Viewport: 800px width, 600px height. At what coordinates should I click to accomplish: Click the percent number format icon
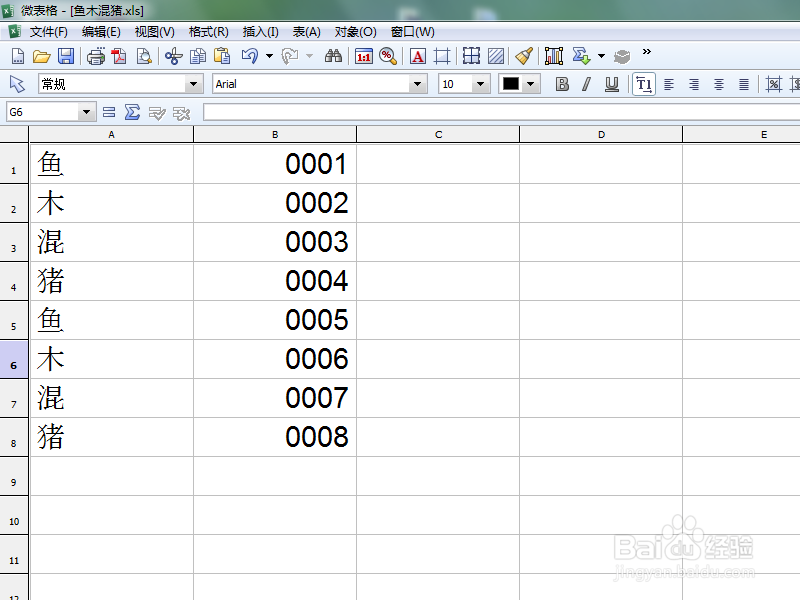773,84
